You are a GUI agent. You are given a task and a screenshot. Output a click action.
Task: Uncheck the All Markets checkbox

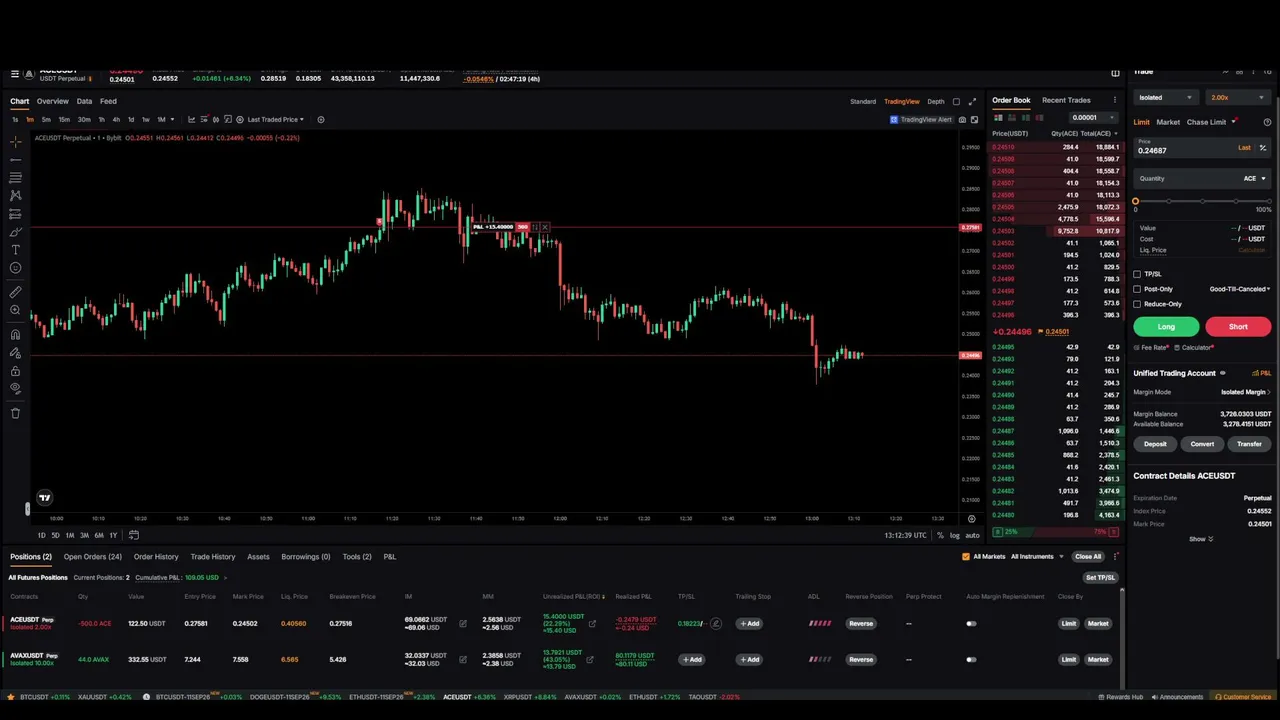(x=966, y=557)
